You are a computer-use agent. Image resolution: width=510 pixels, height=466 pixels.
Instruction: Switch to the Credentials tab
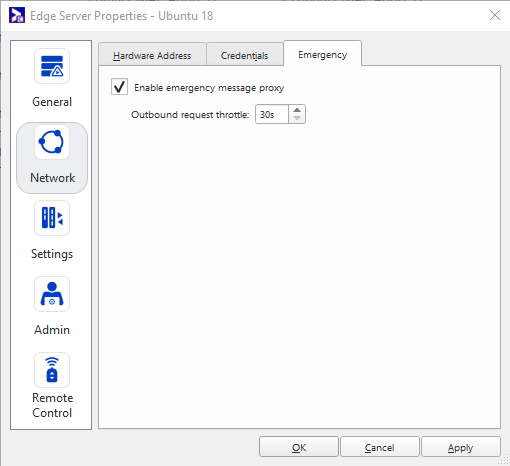click(245, 55)
